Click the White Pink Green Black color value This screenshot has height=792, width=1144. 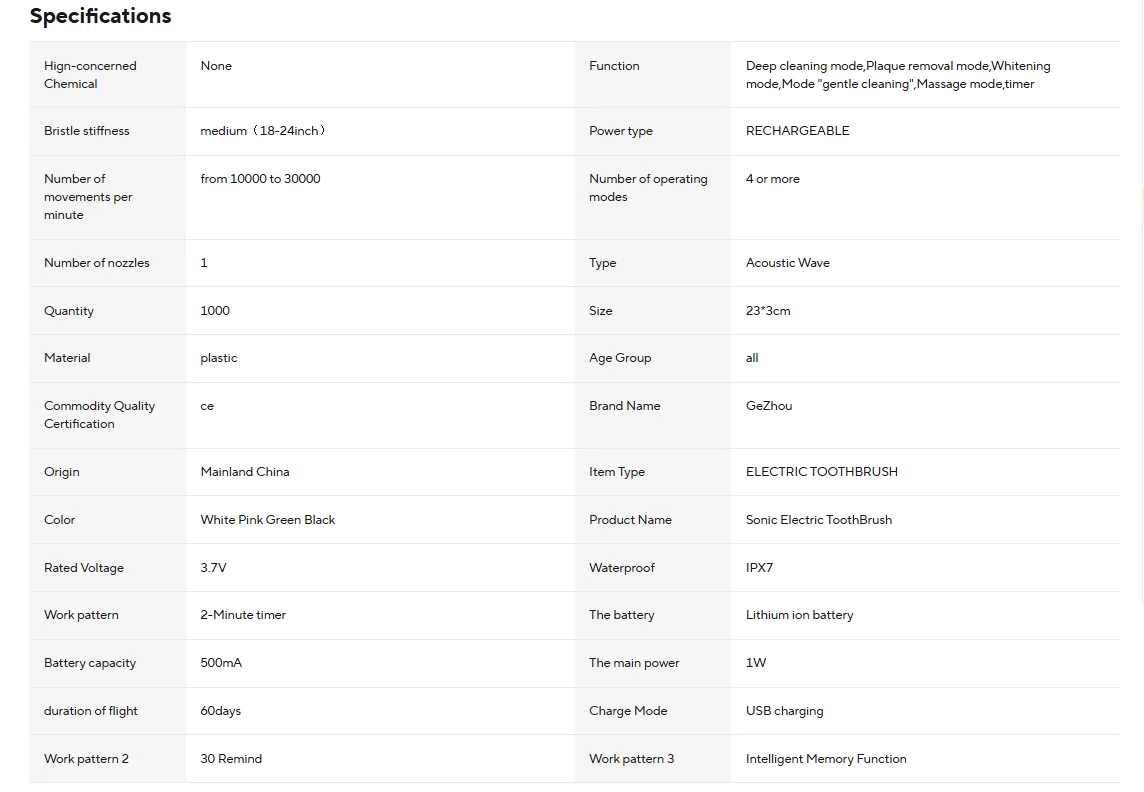[268, 520]
